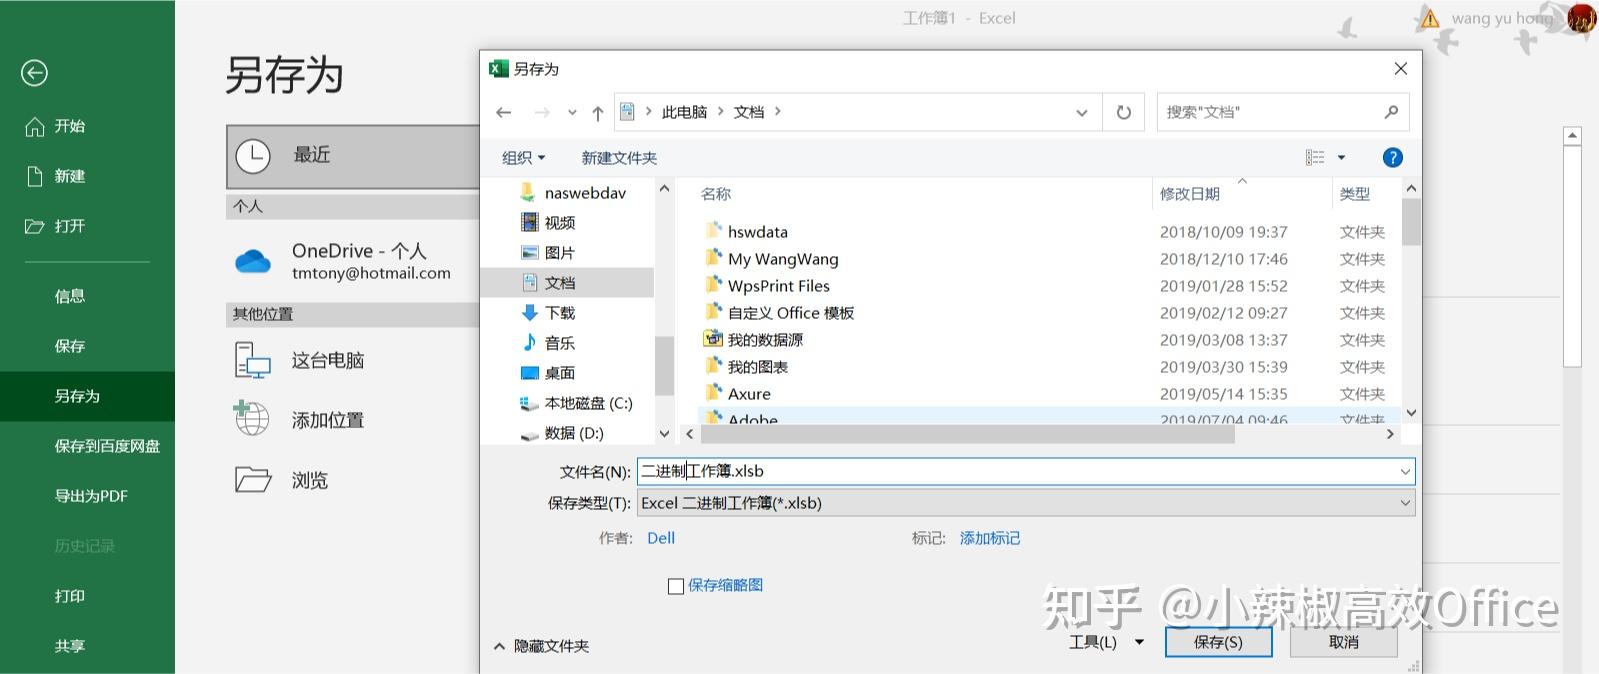Collapse folders with 隐藏文件夹
Screen dimensions: 1599x674
(541, 646)
